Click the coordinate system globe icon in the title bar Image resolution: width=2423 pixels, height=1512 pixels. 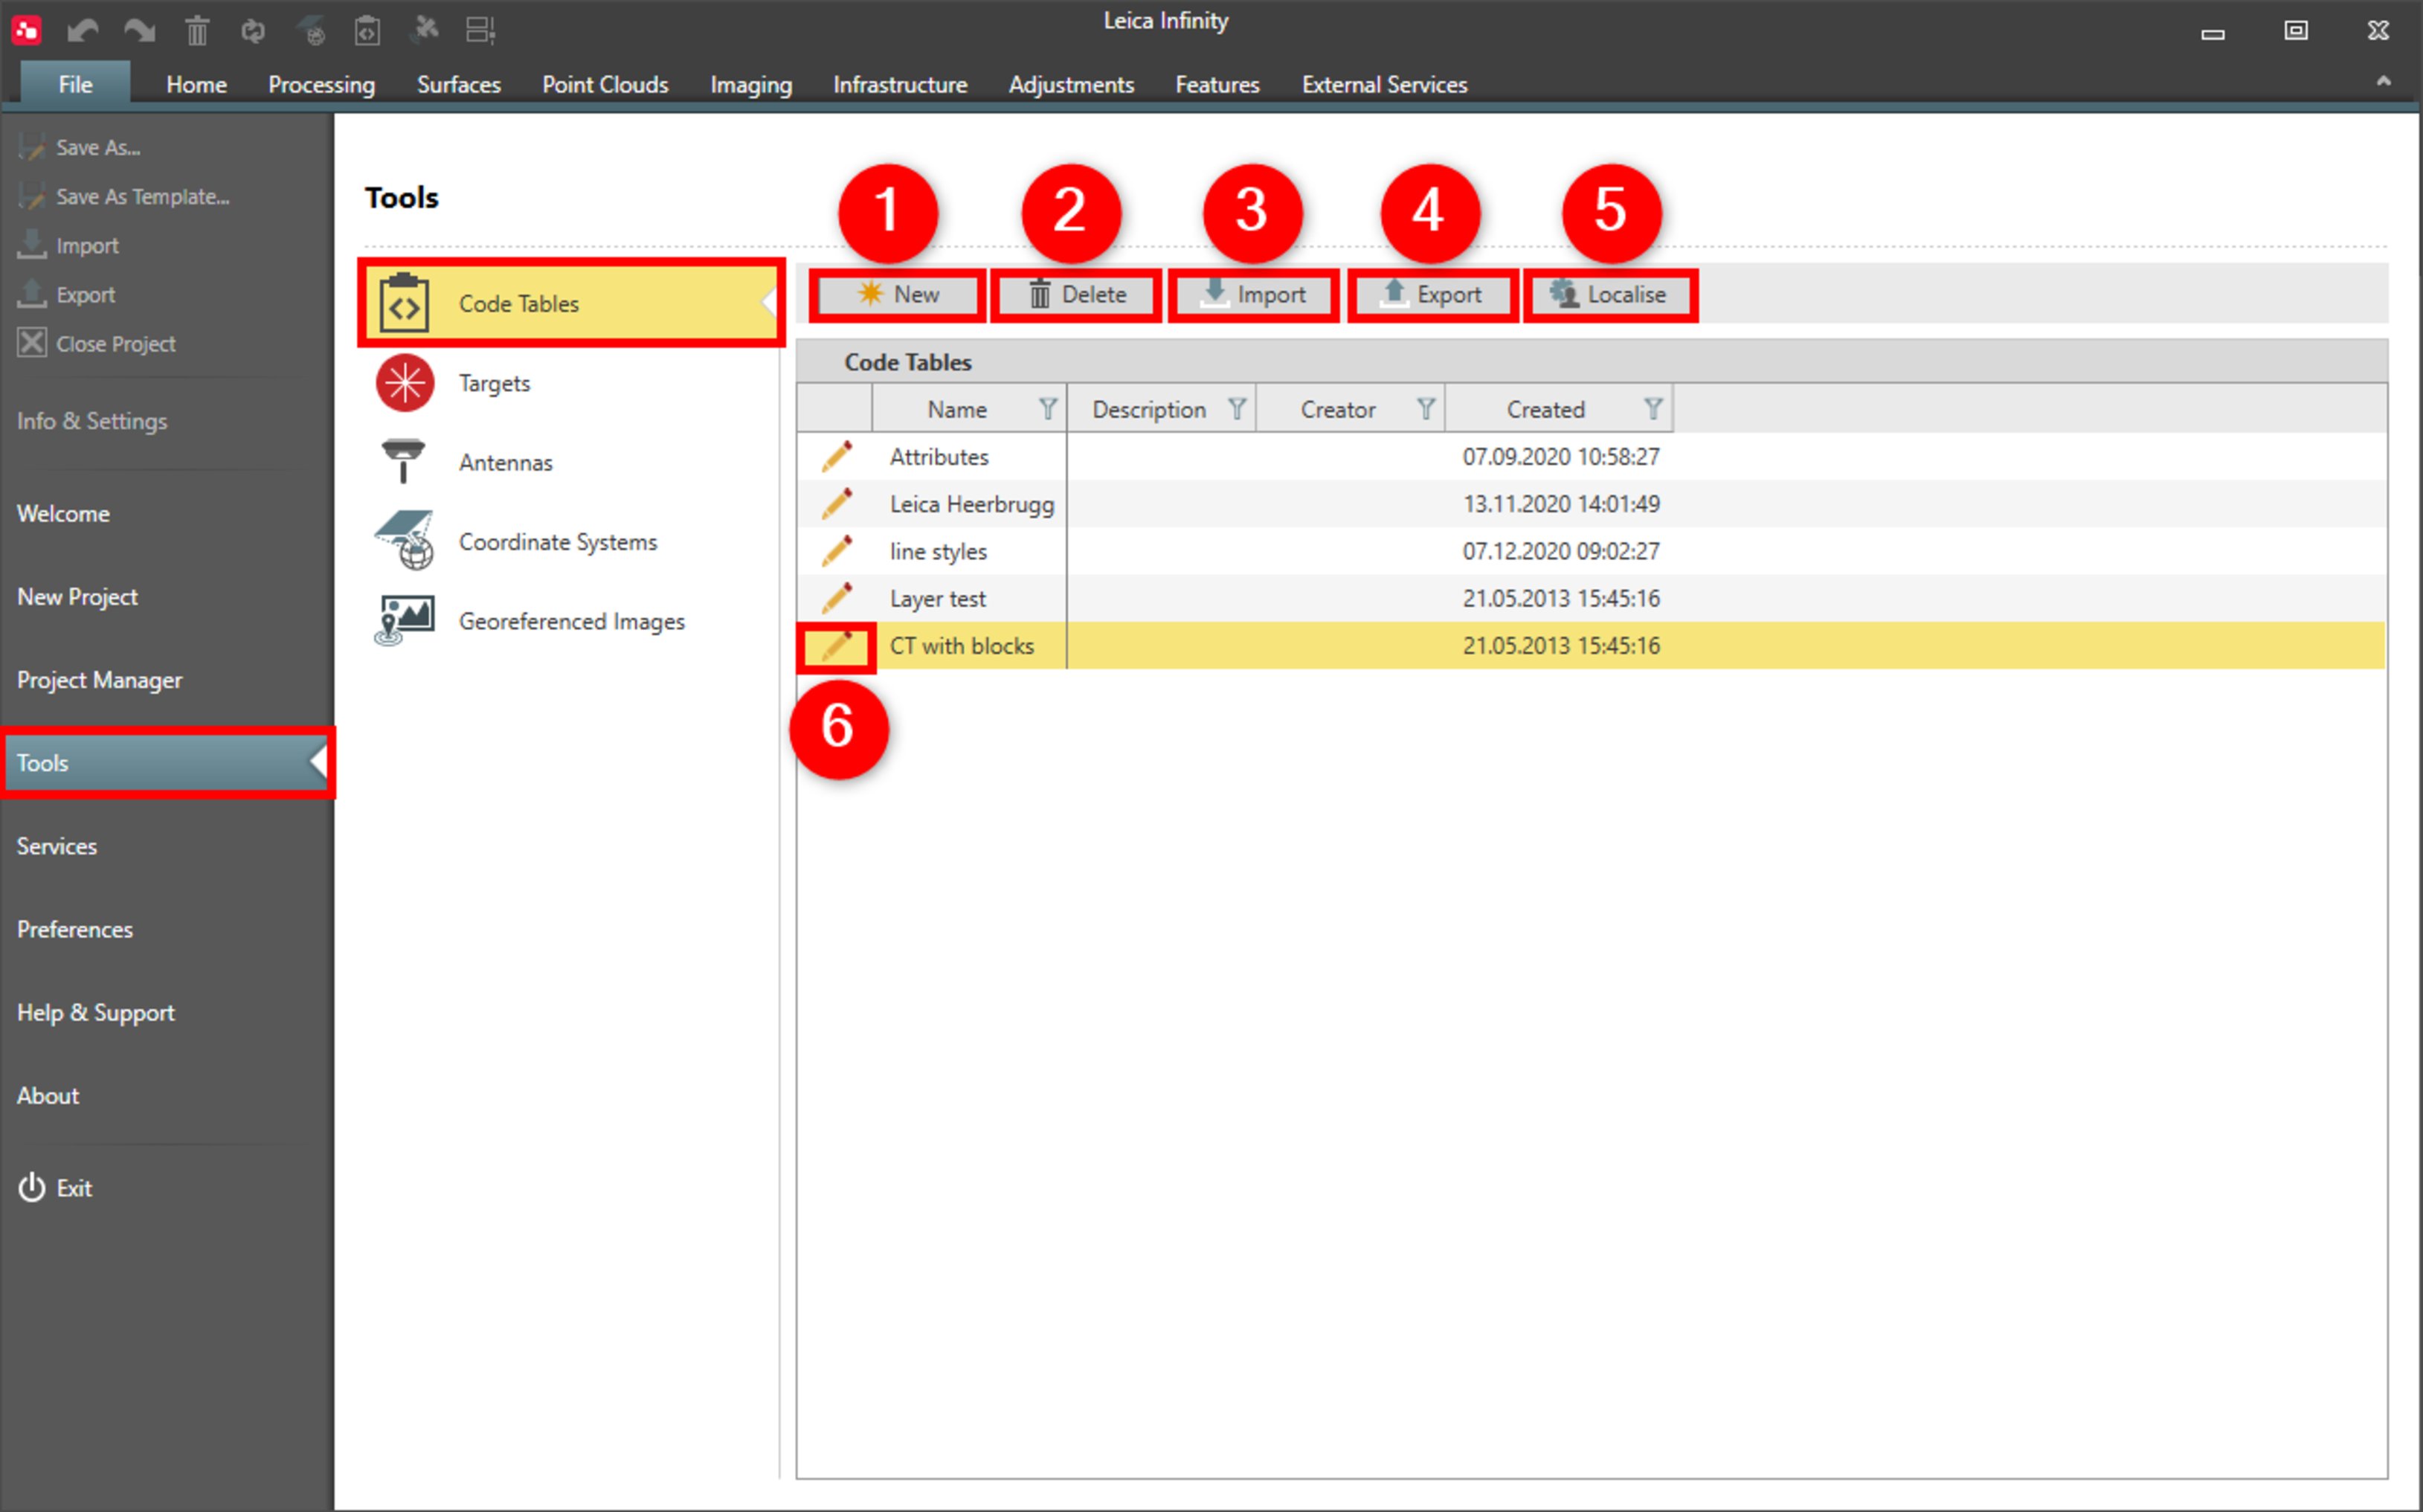[311, 31]
